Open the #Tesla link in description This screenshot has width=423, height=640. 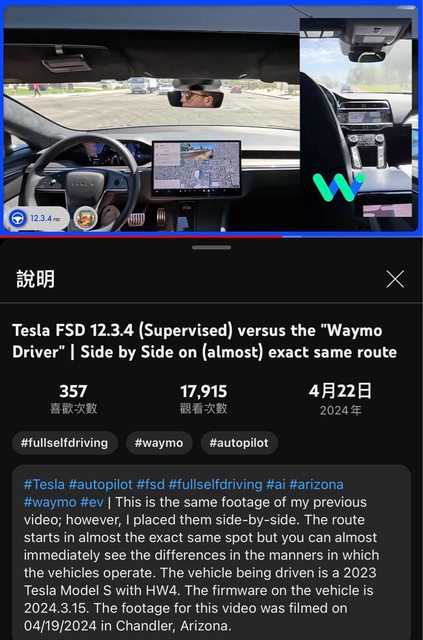pos(44,484)
